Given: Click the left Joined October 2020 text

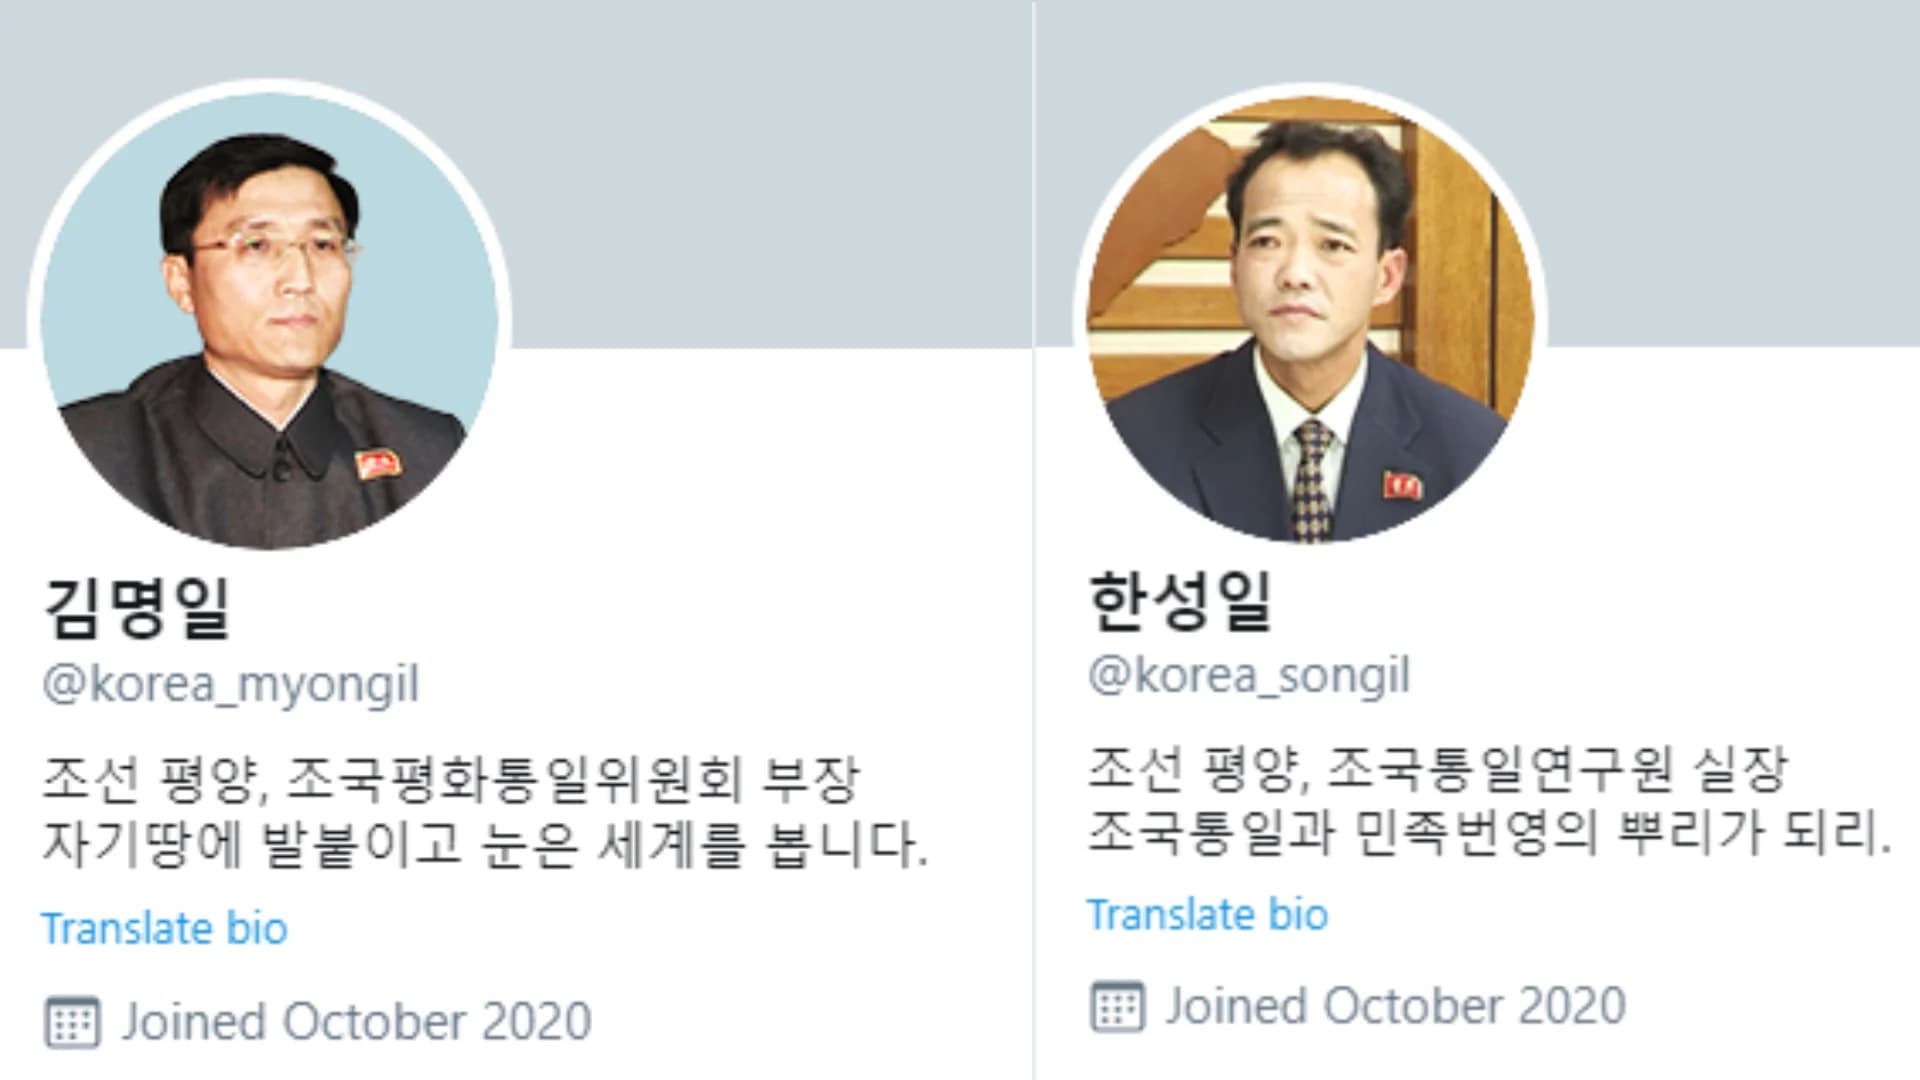Looking at the screenshot, I should (356, 1022).
